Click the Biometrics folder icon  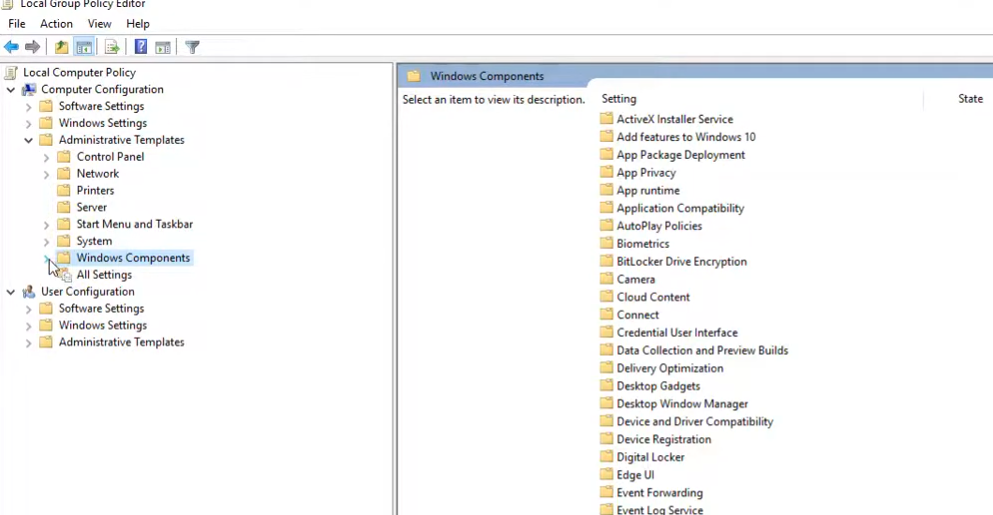[x=607, y=243]
